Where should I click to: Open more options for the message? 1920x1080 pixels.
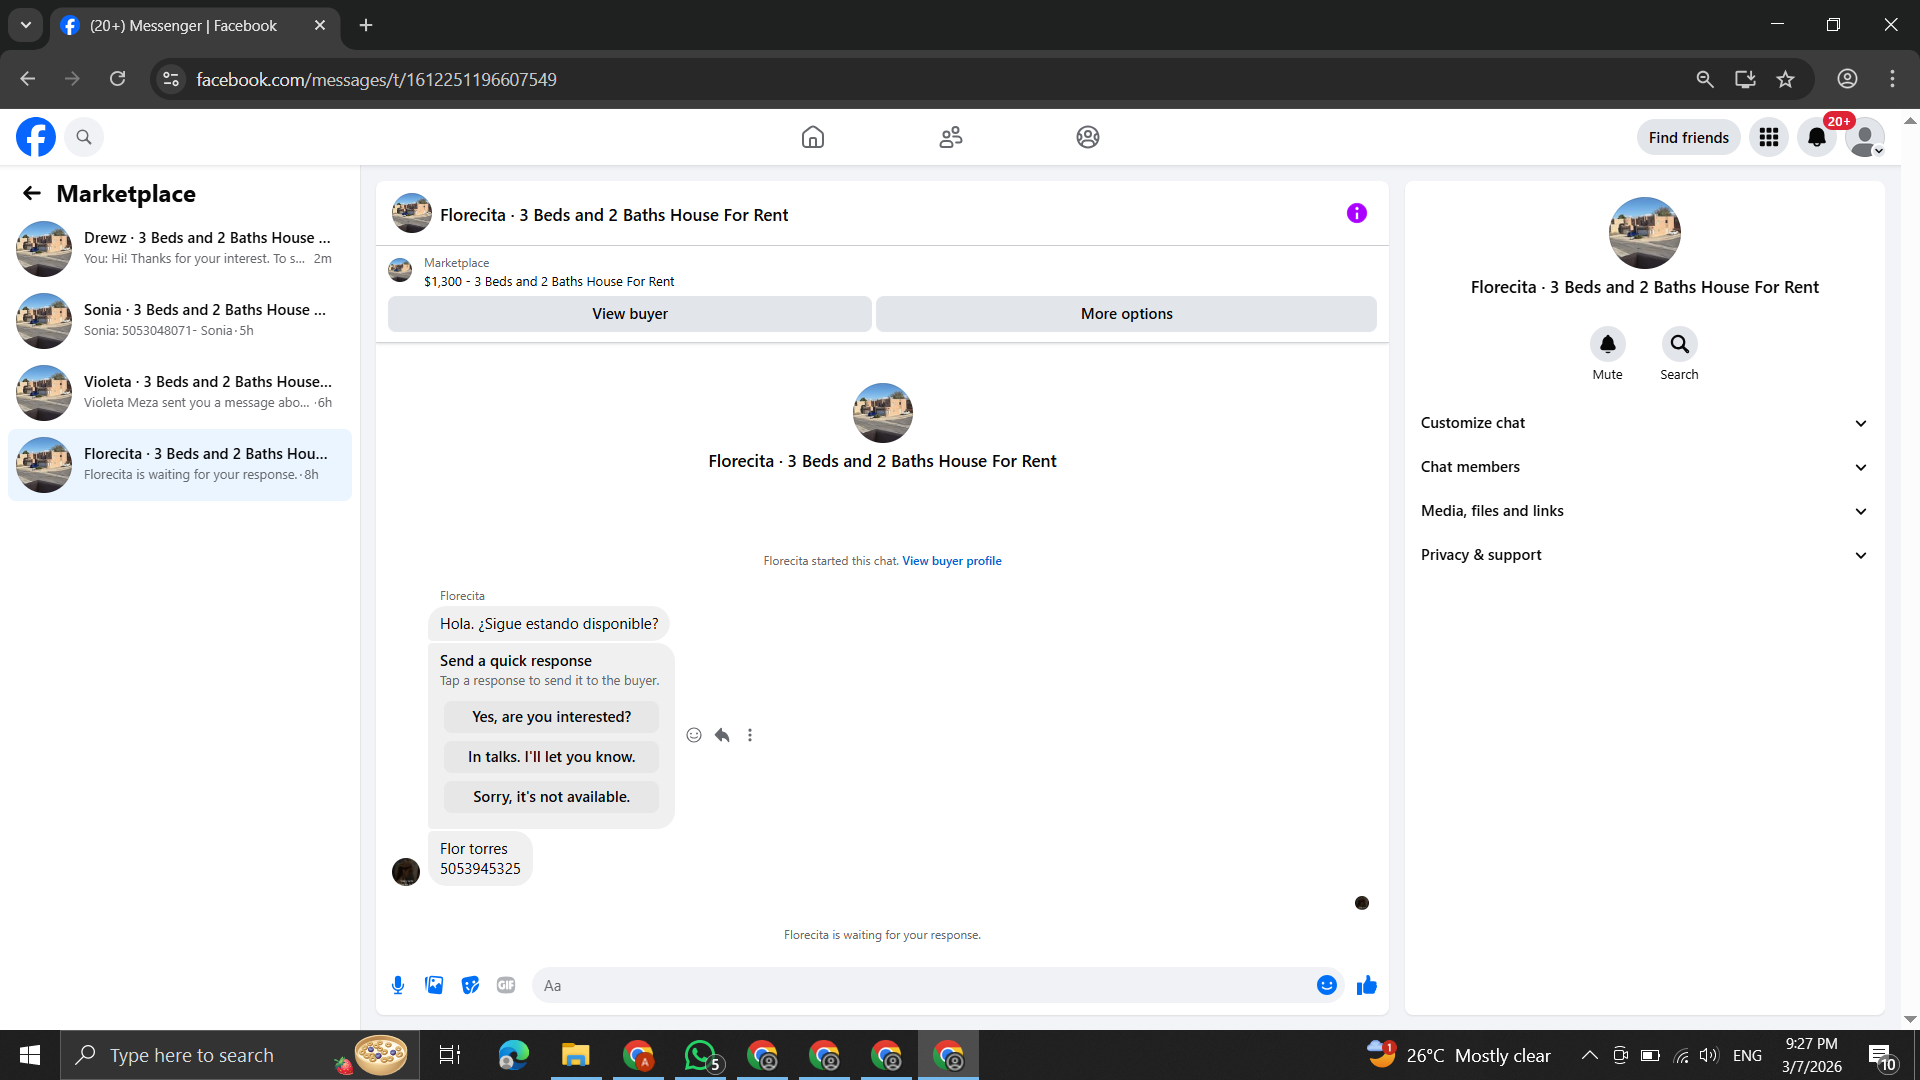click(750, 735)
